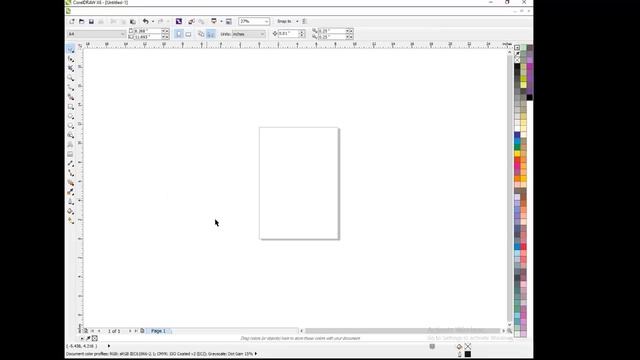The height and width of the screenshot is (360, 640).
Task: Select the Pick tool in toolbox
Action: pyautogui.click(x=71, y=49)
